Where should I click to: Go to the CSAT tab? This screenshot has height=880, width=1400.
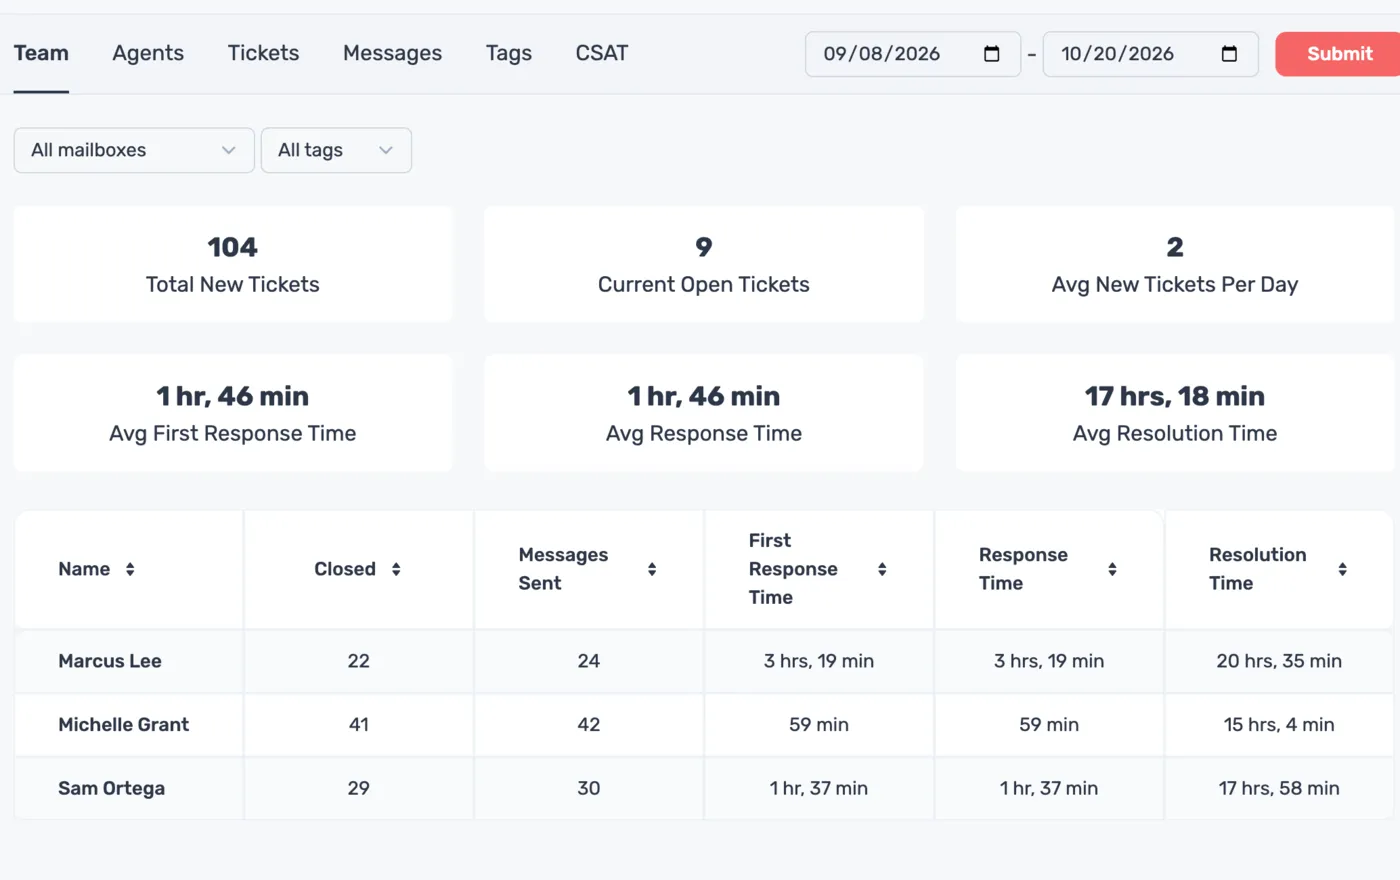click(602, 53)
